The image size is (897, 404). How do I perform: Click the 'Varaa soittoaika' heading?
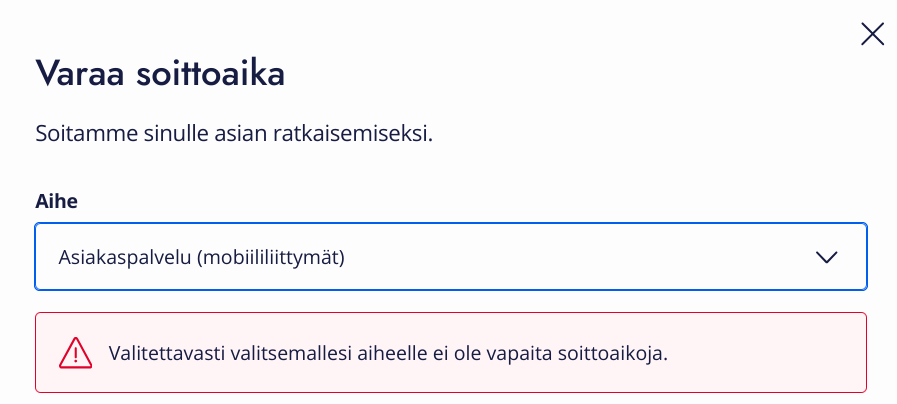(x=160, y=75)
